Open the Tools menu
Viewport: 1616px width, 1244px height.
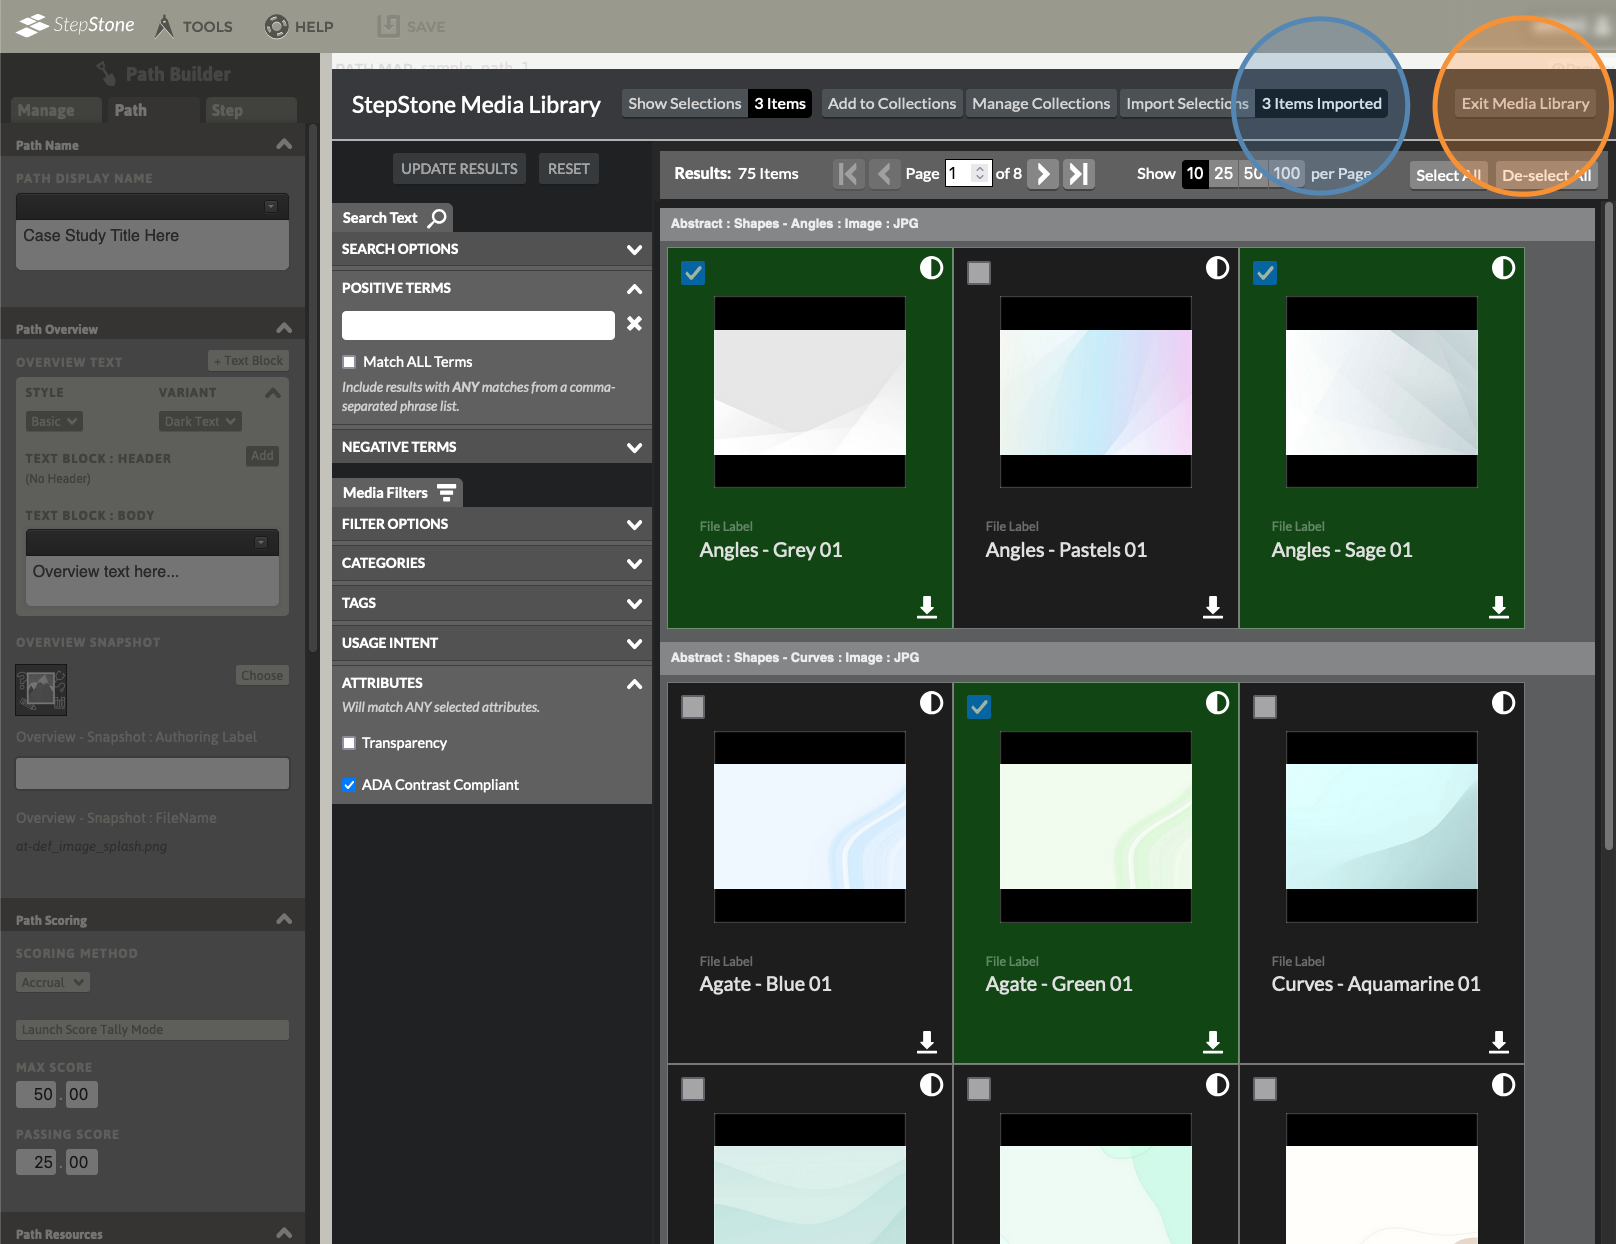click(x=194, y=26)
